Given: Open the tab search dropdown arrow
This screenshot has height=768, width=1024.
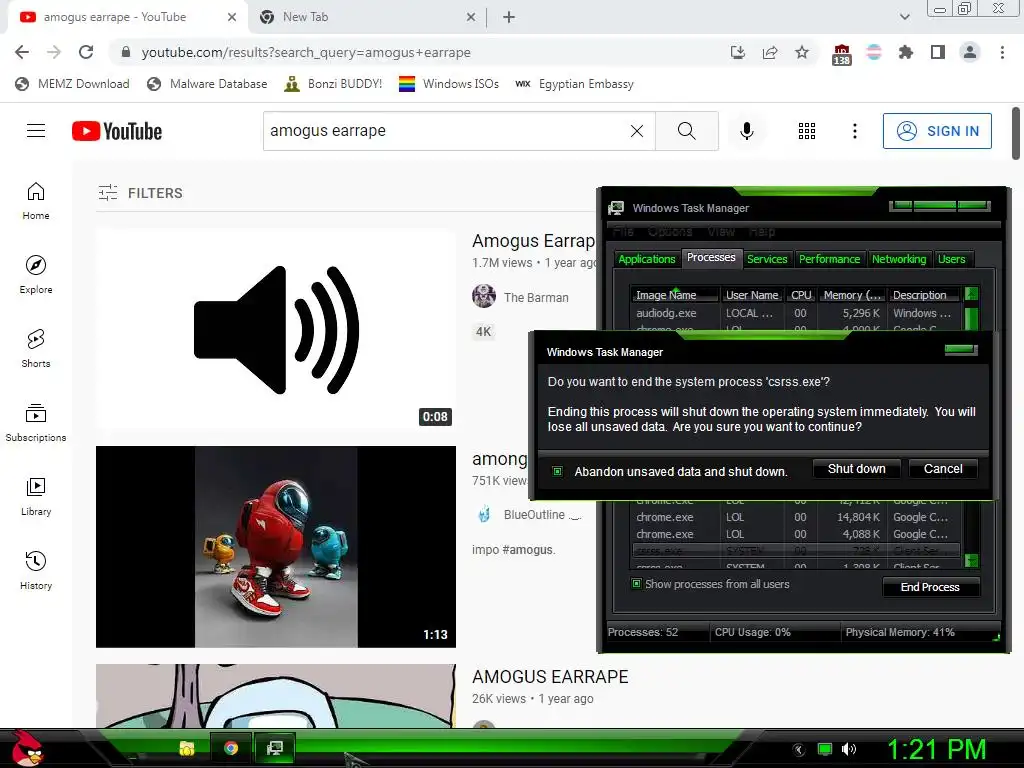Looking at the screenshot, I should tap(904, 17).
